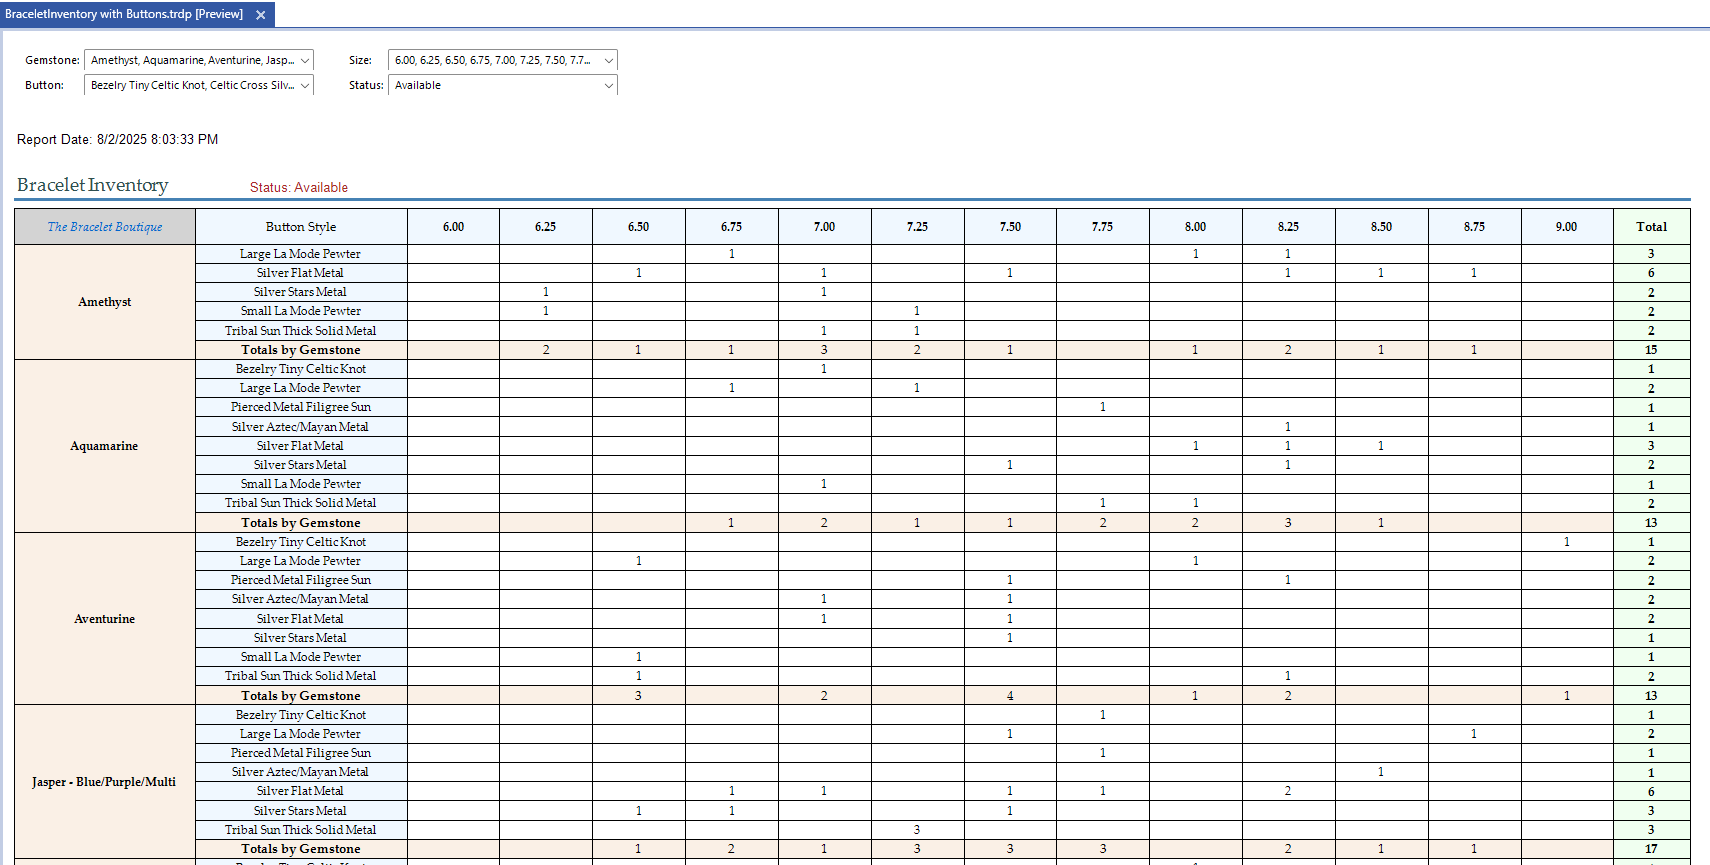
Task: Click the Bracelet Inventory report title
Action: click(x=93, y=185)
